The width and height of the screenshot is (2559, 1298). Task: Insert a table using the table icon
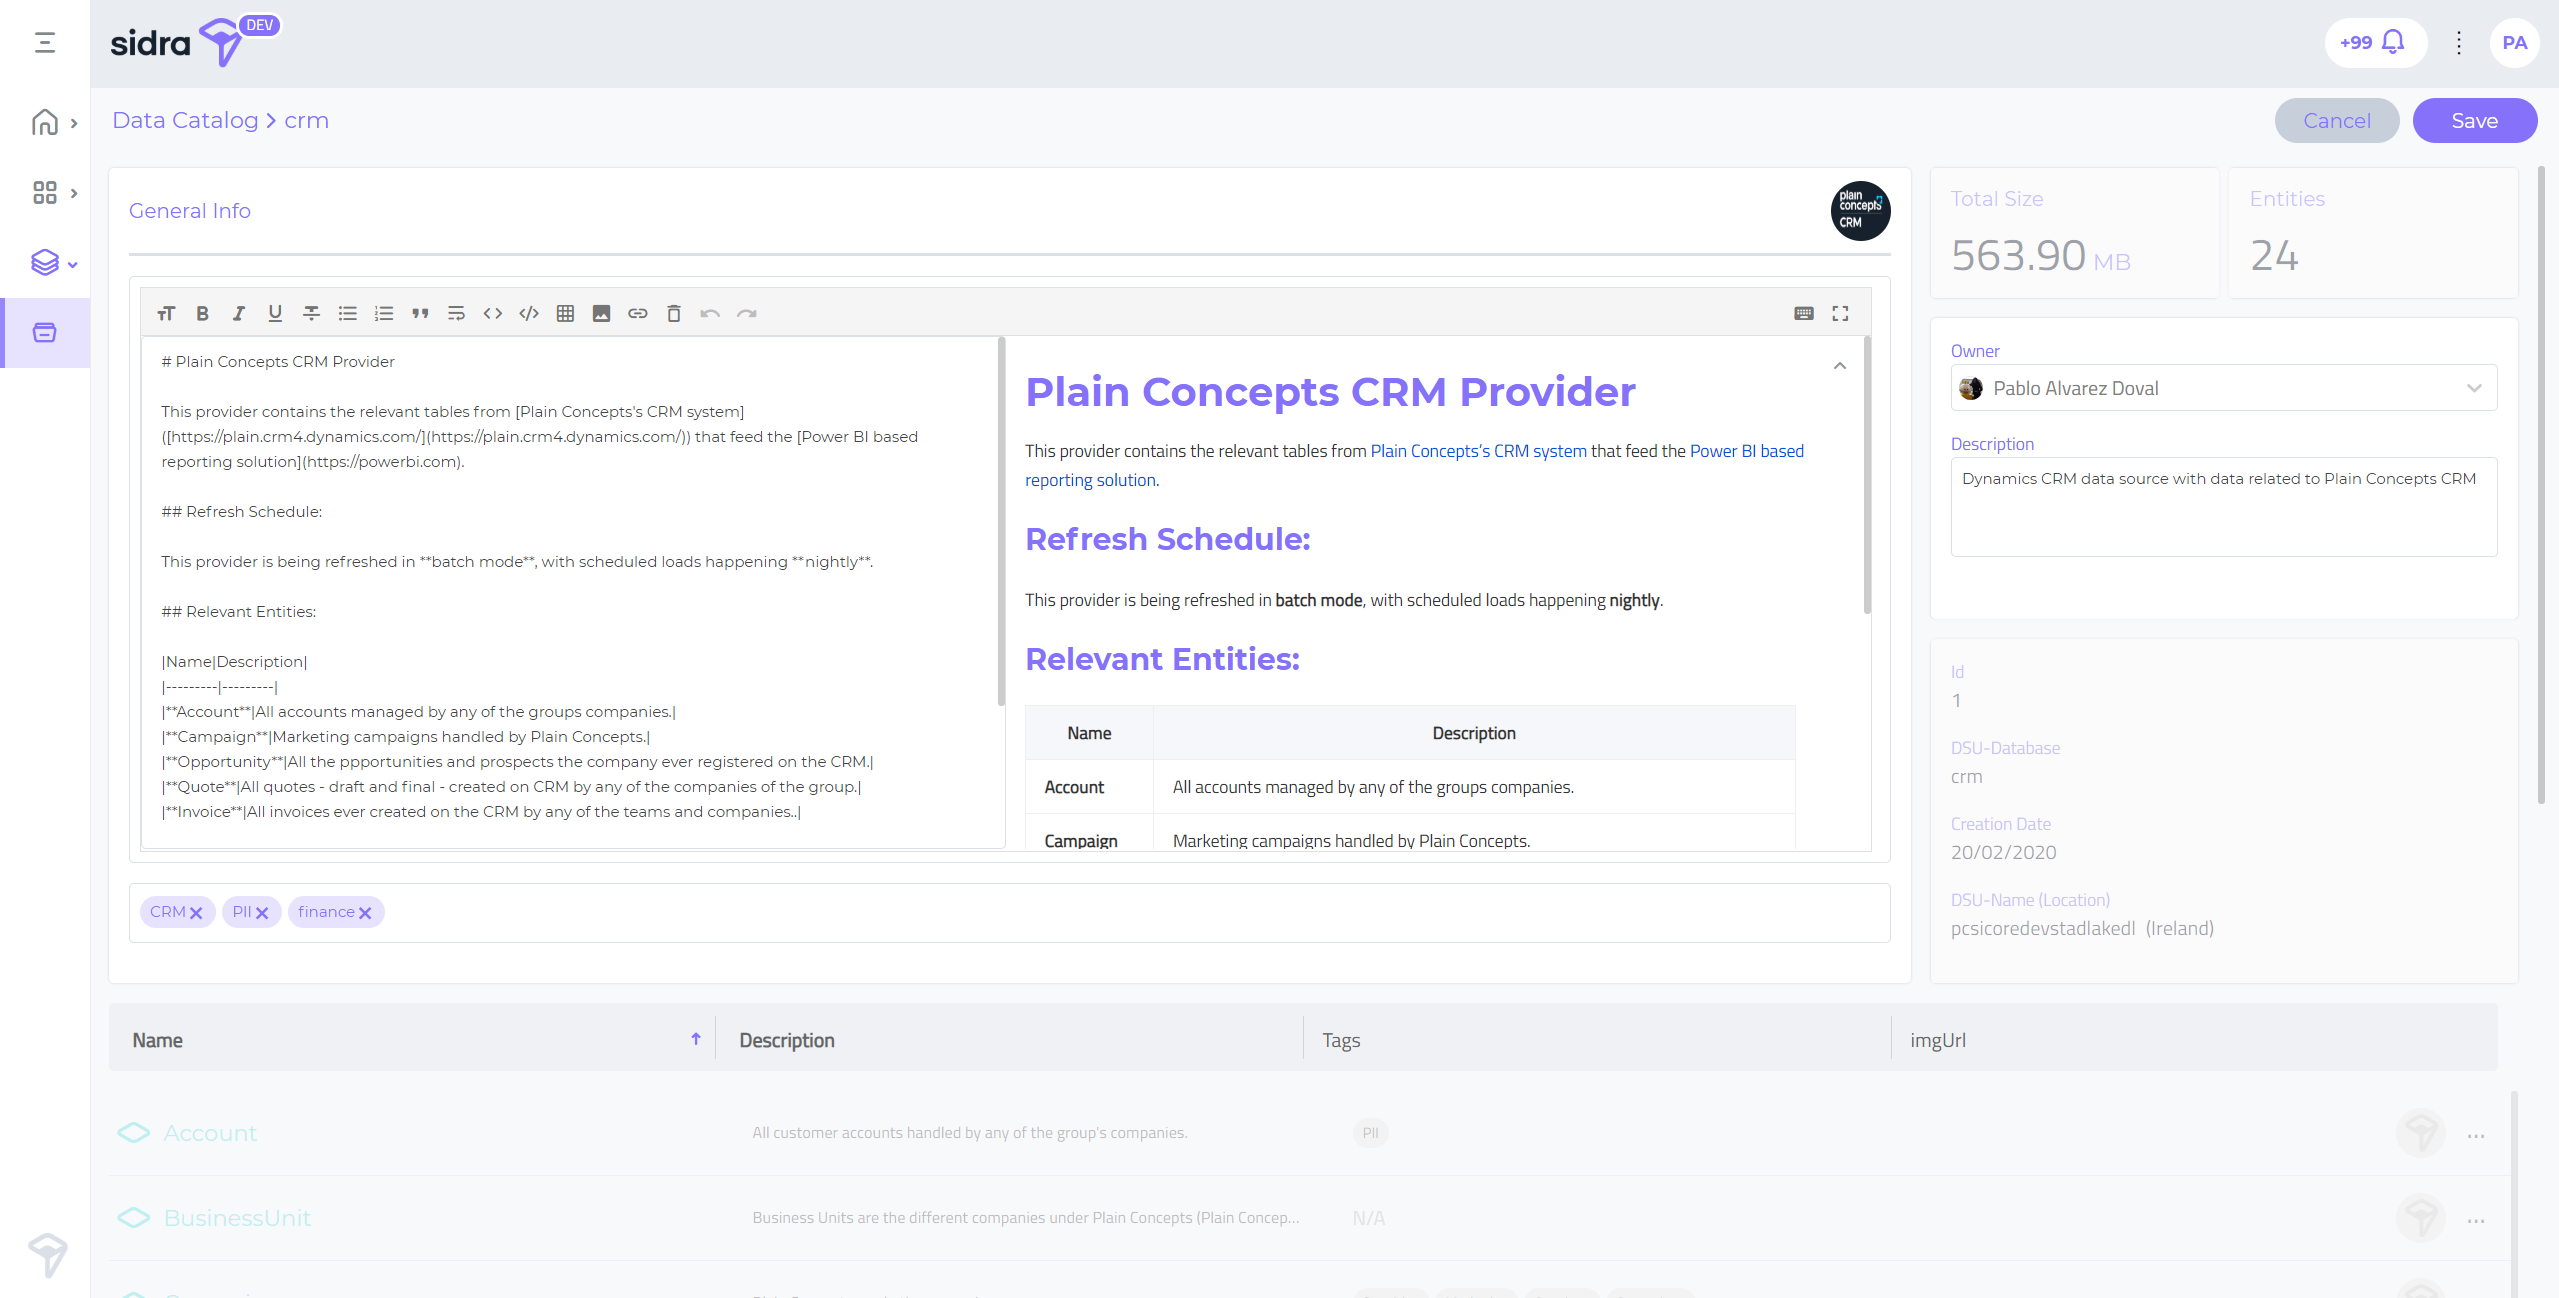point(565,313)
